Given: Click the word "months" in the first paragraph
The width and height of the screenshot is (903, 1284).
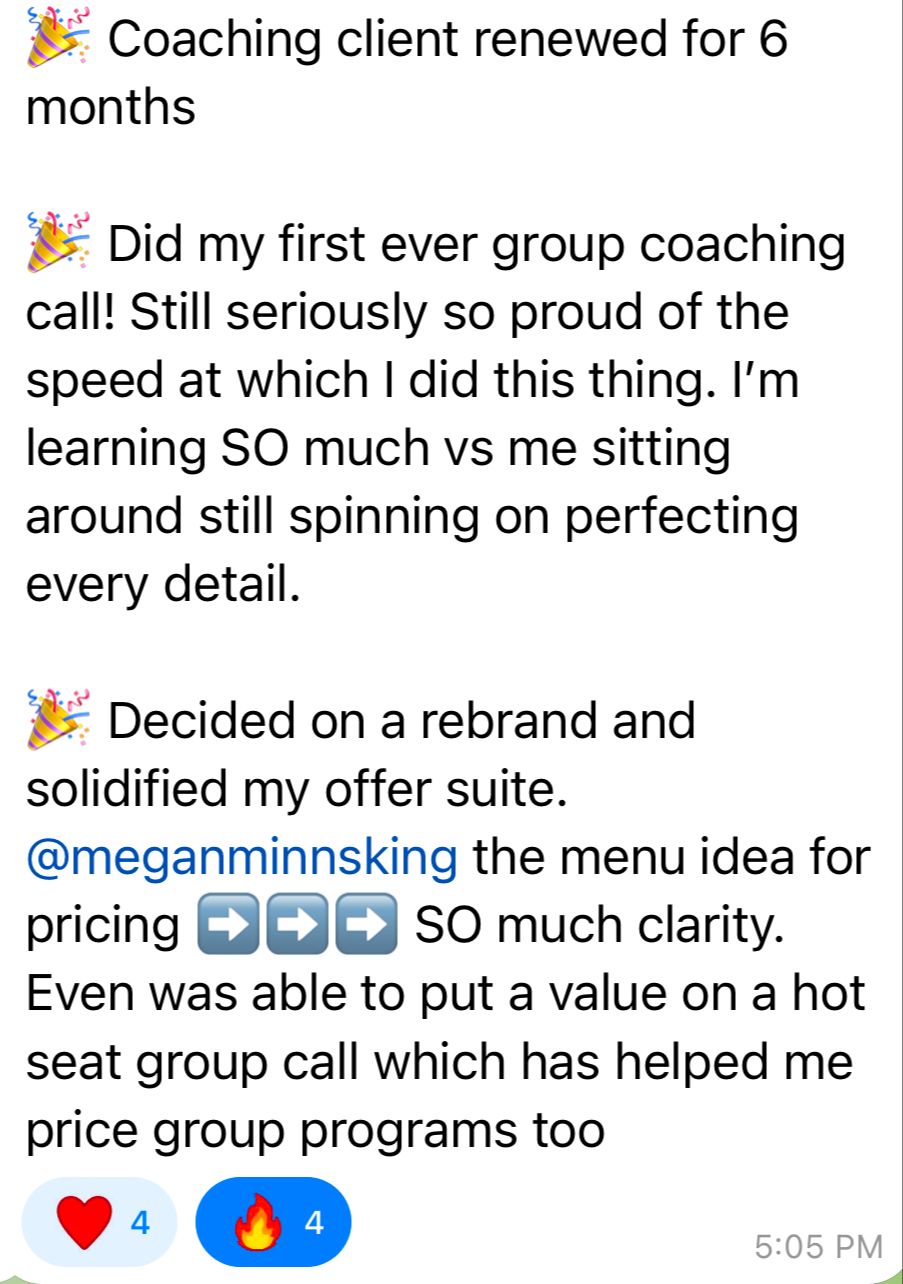Looking at the screenshot, I should 110,106.
